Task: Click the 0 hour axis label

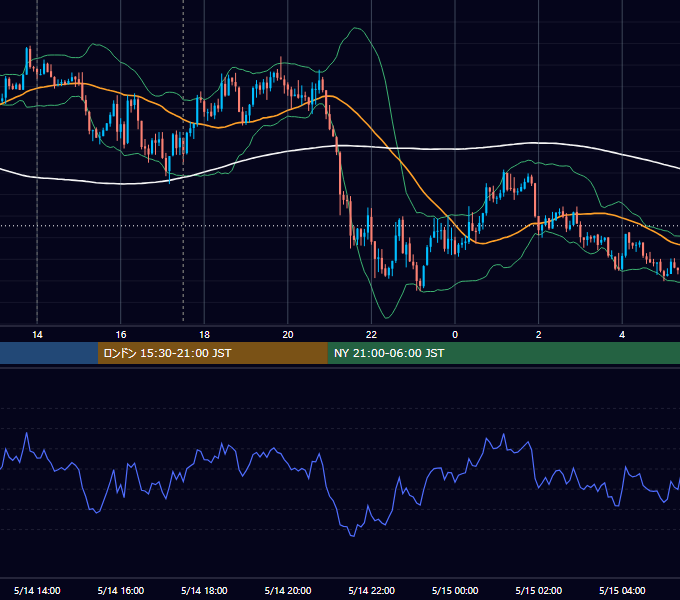Action: [x=455, y=335]
